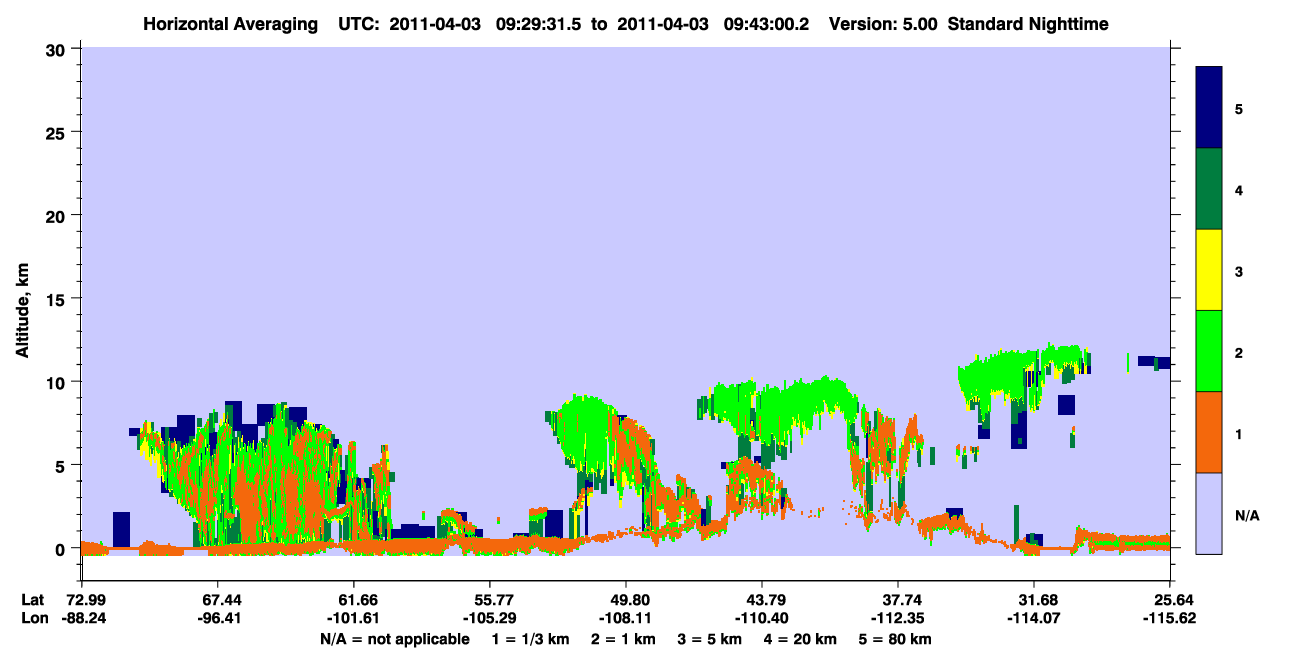Click the "Lon" row label
Screen dimensions: 1300x667
(33, 619)
